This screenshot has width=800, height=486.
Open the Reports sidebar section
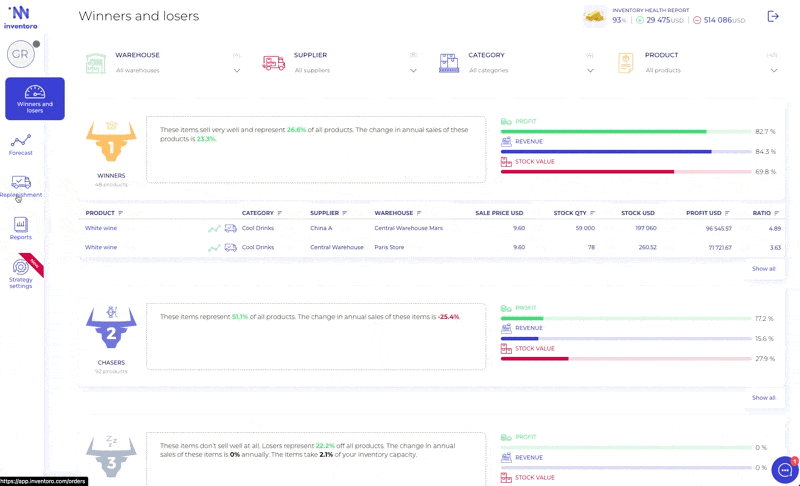pyautogui.click(x=21, y=228)
